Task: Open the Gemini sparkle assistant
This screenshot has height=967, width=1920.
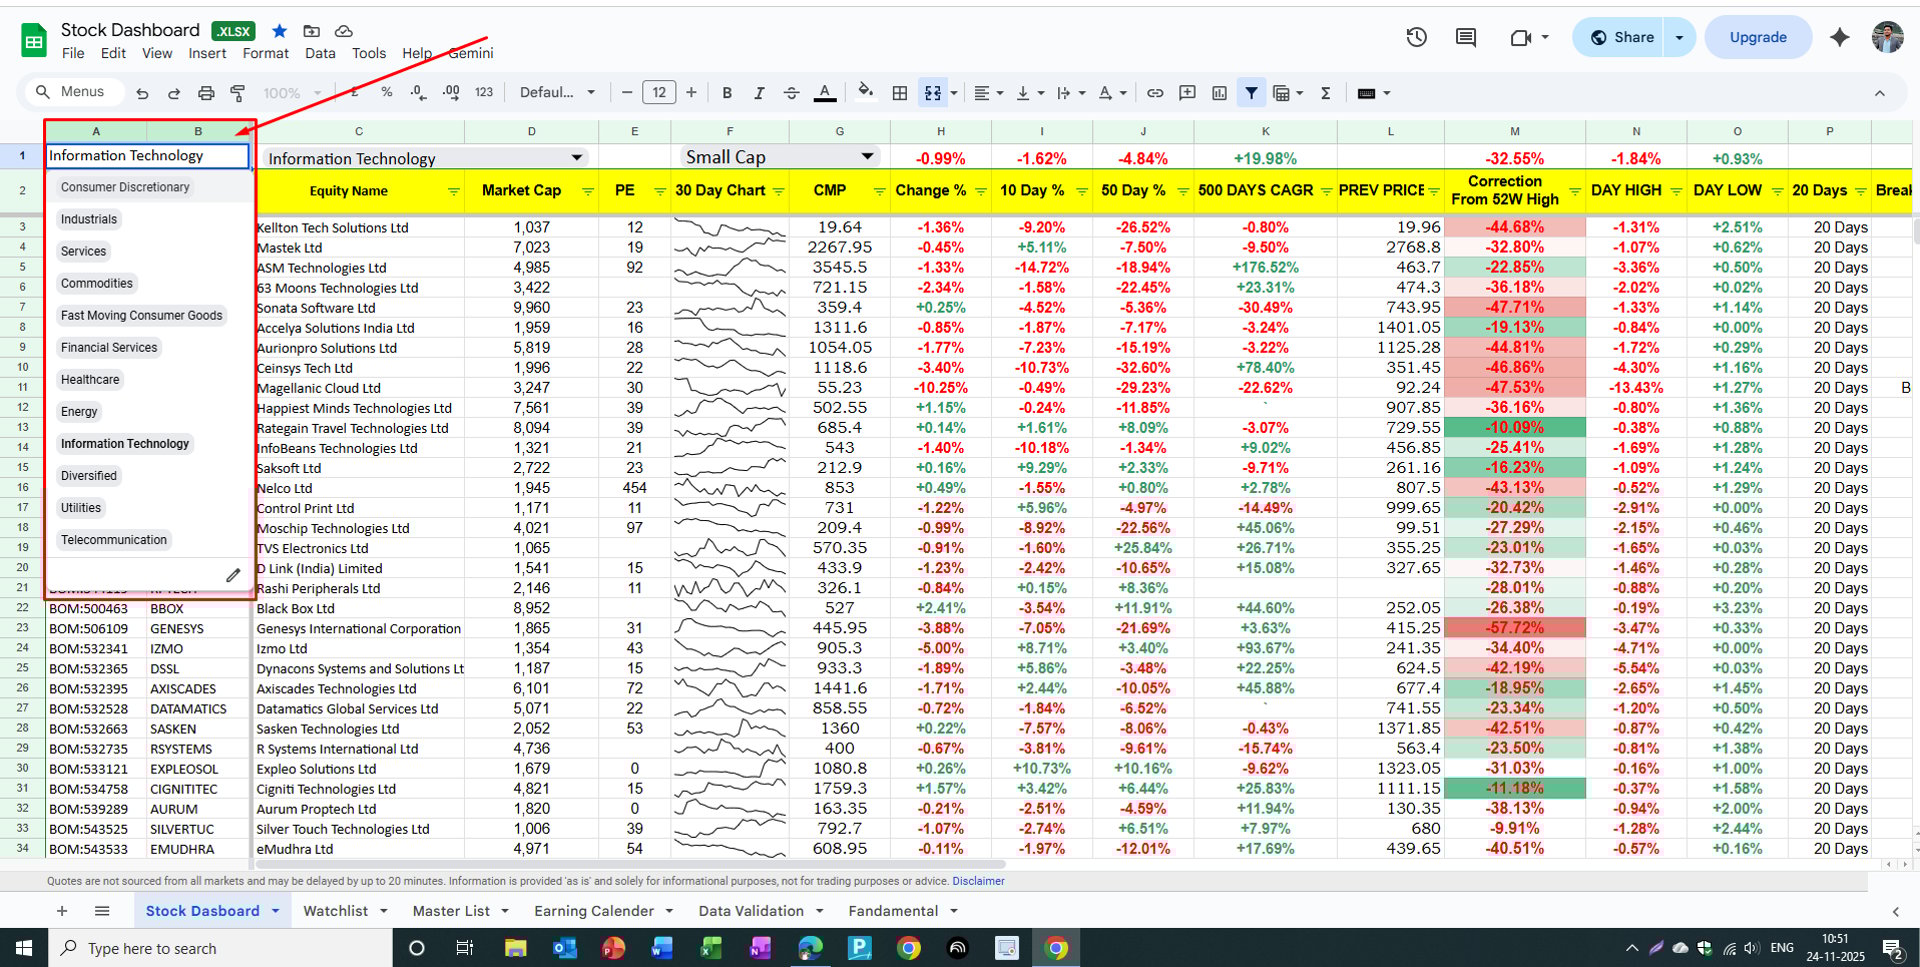Action: pyautogui.click(x=1839, y=37)
